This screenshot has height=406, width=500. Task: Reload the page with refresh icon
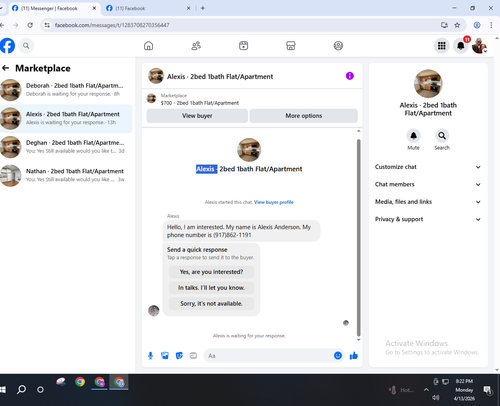click(x=30, y=25)
